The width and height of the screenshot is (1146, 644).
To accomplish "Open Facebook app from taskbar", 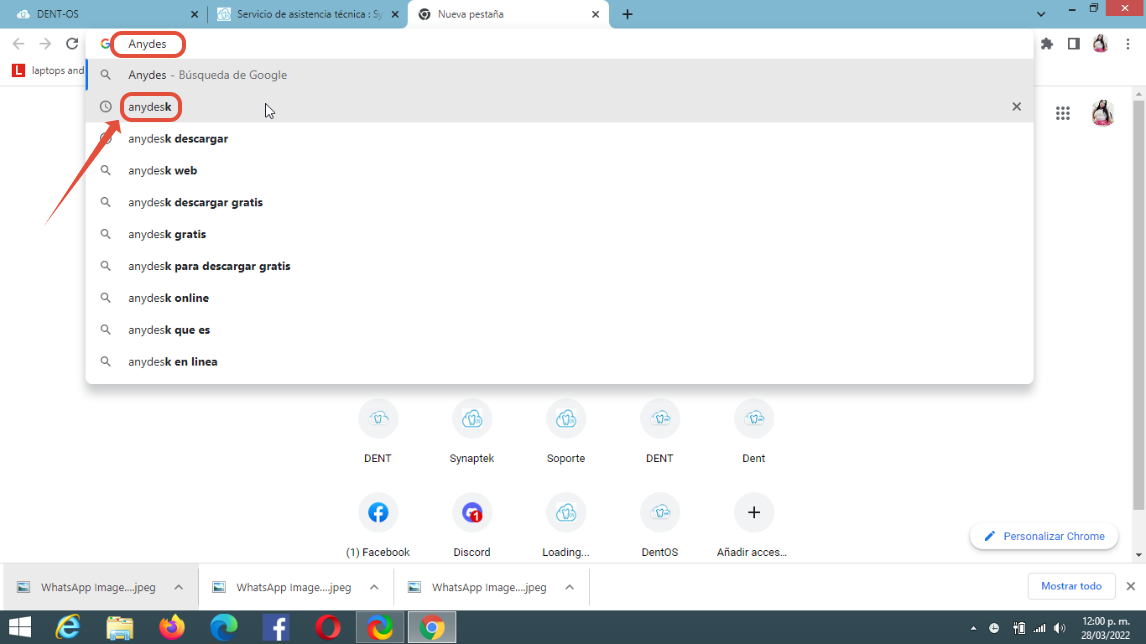I will 276,627.
